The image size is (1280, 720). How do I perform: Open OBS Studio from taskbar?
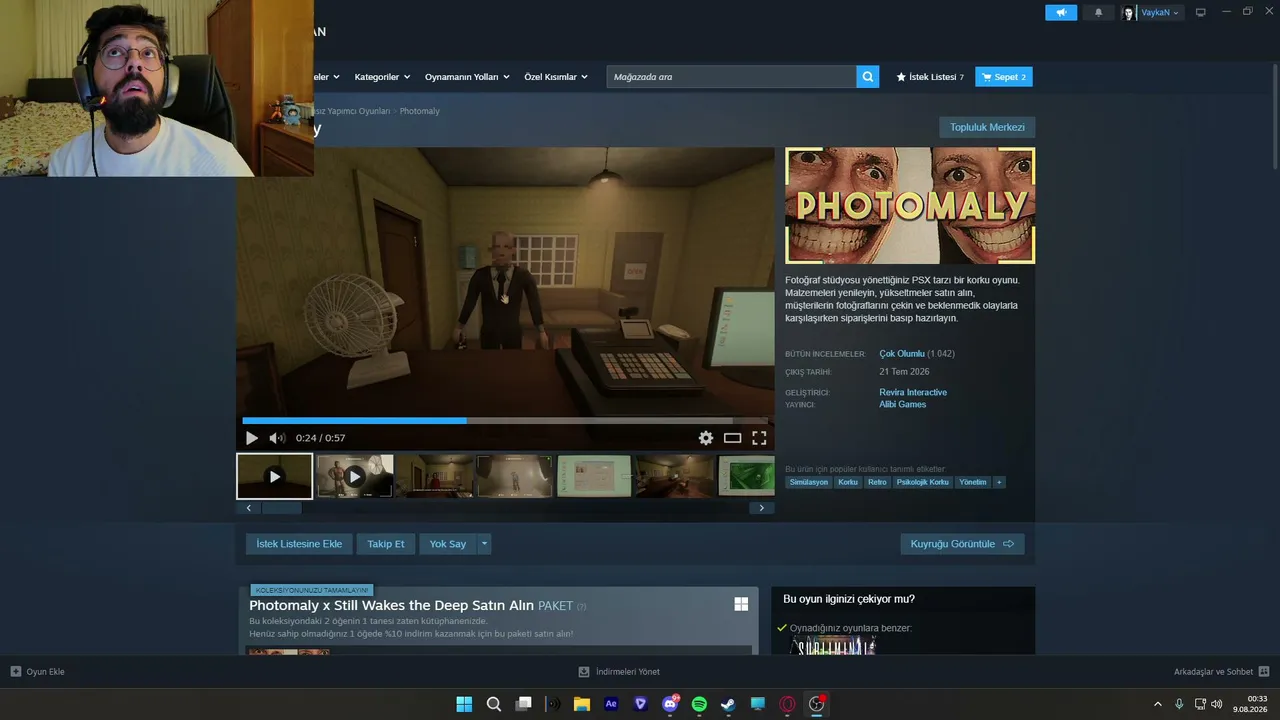(x=817, y=704)
